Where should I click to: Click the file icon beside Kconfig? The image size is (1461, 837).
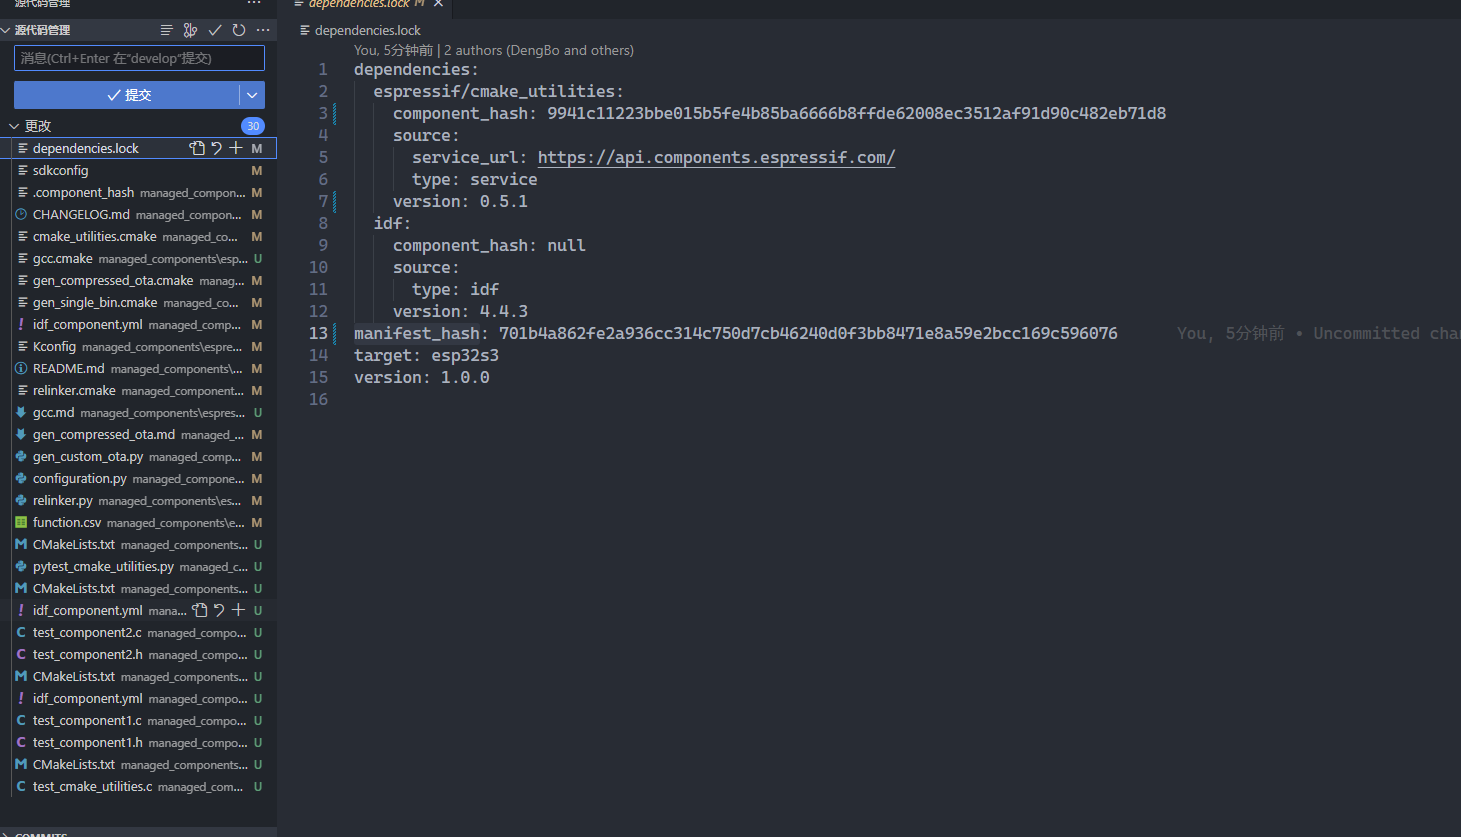23,346
